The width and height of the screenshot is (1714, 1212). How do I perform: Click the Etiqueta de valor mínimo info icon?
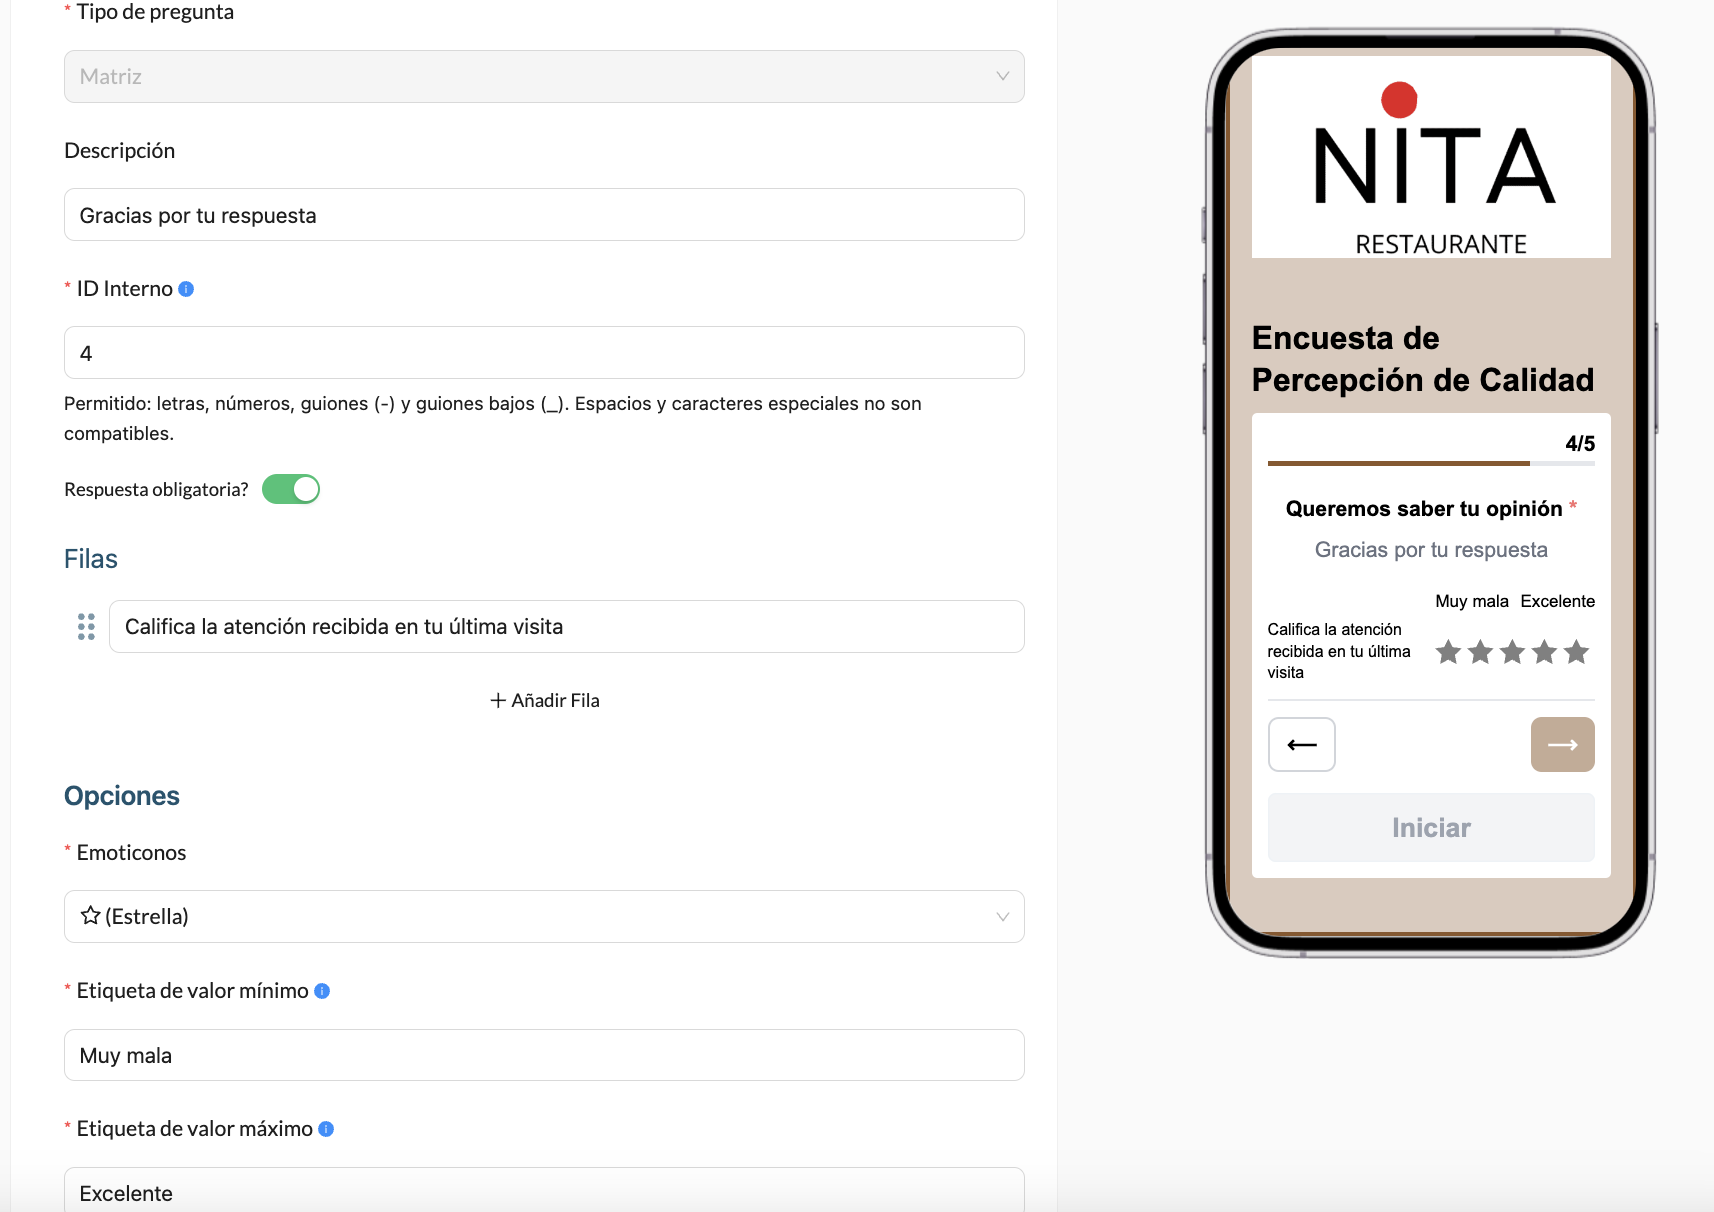(322, 991)
